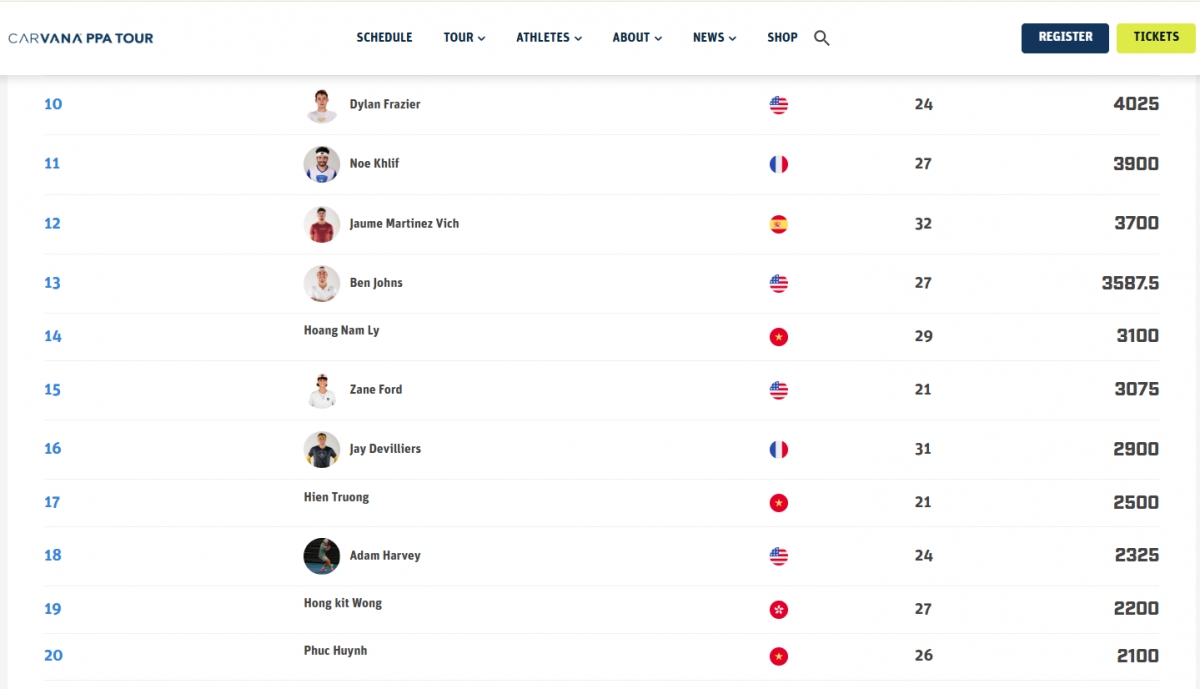
Task: Open the NEWS dropdown menu
Action: 714,38
